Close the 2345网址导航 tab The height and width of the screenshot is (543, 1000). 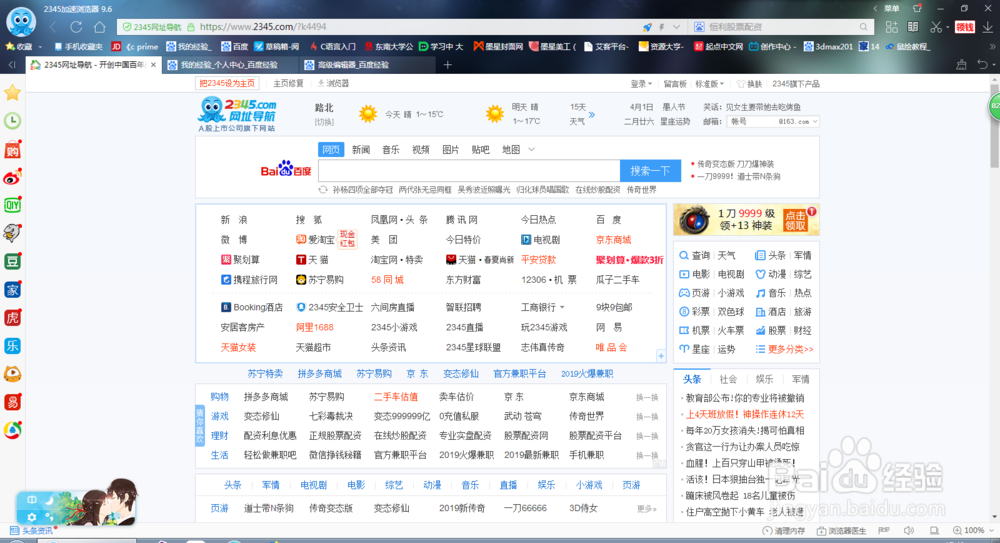point(153,64)
